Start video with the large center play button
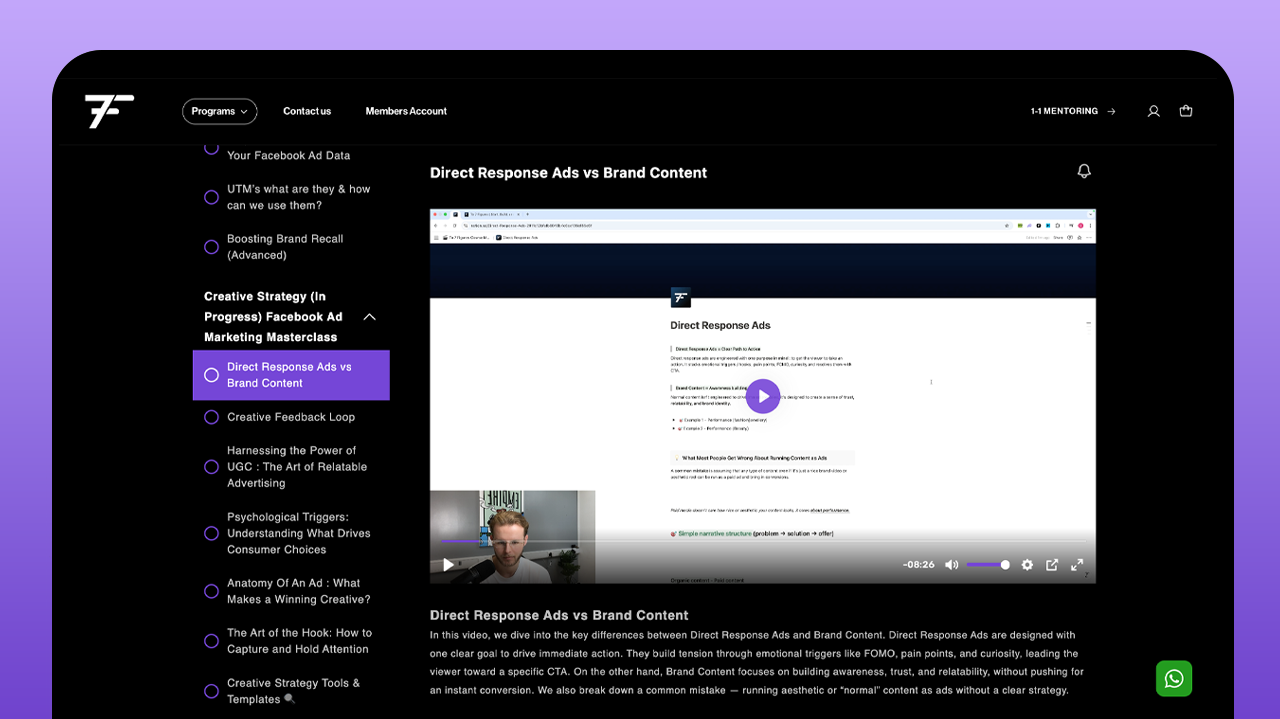 pos(763,396)
